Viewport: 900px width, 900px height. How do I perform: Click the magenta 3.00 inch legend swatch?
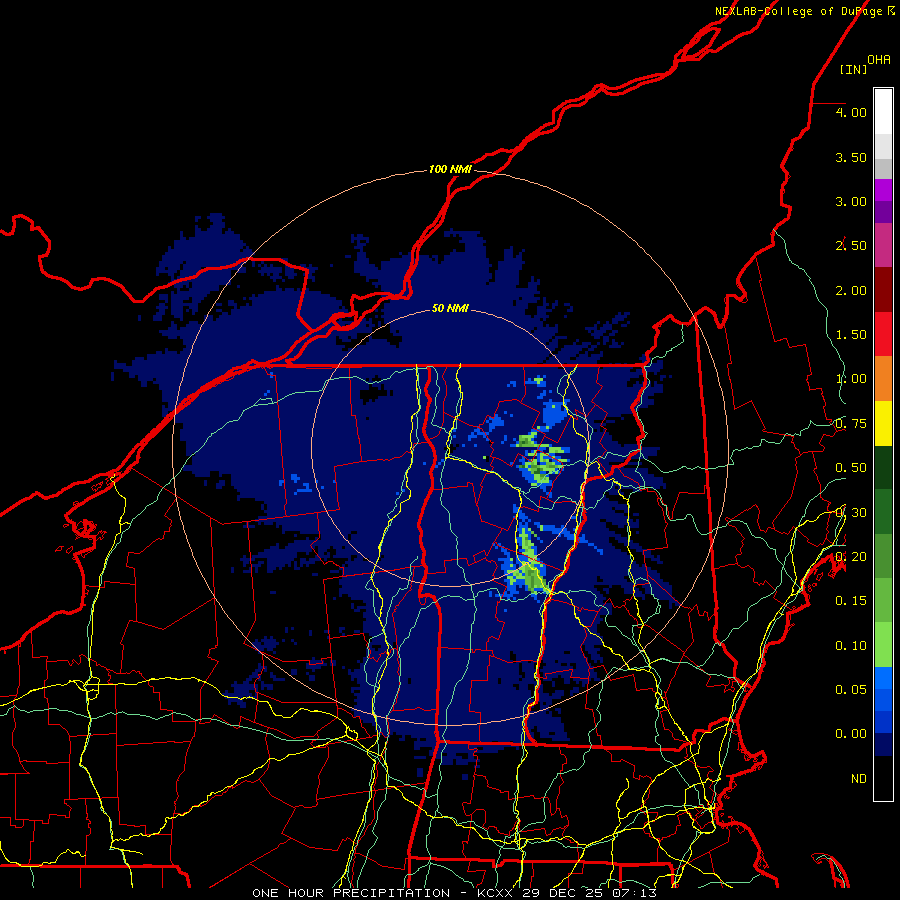point(883,190)
